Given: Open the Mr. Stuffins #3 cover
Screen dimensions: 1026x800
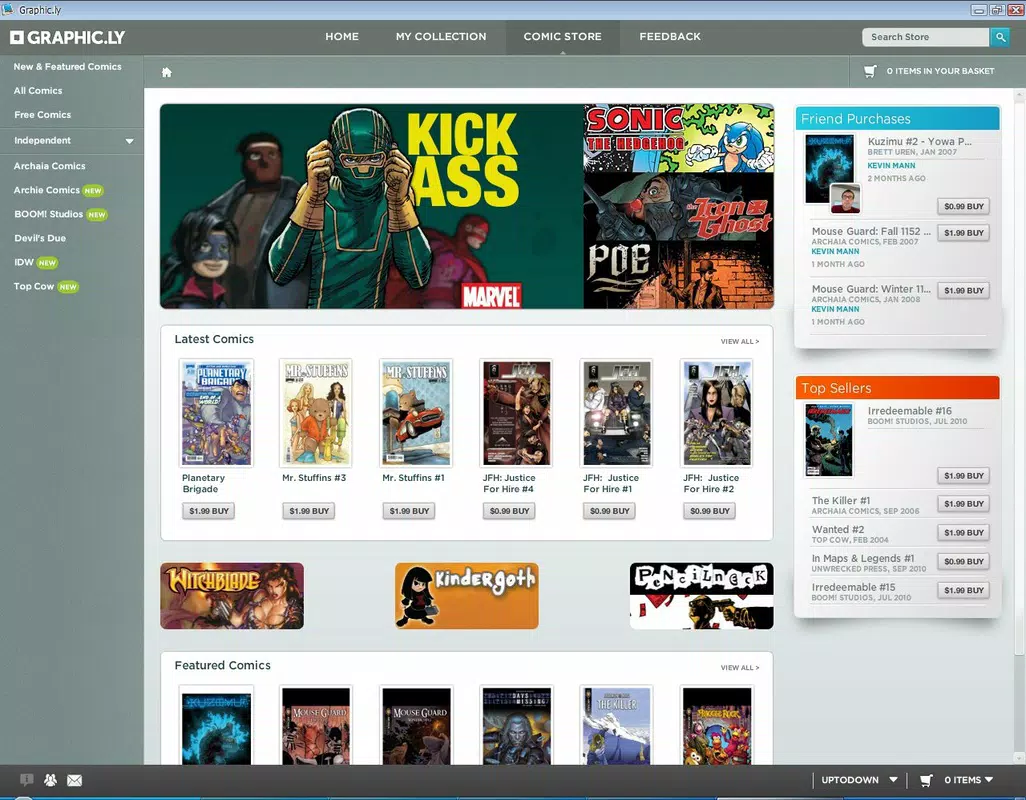Looking at the screenshot, I should 316,413.
